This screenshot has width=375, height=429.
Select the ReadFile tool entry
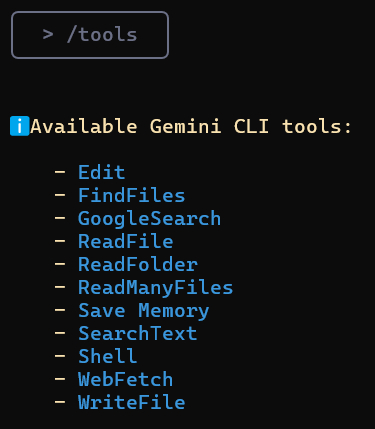pyautogui.click(x=125, y=241)
